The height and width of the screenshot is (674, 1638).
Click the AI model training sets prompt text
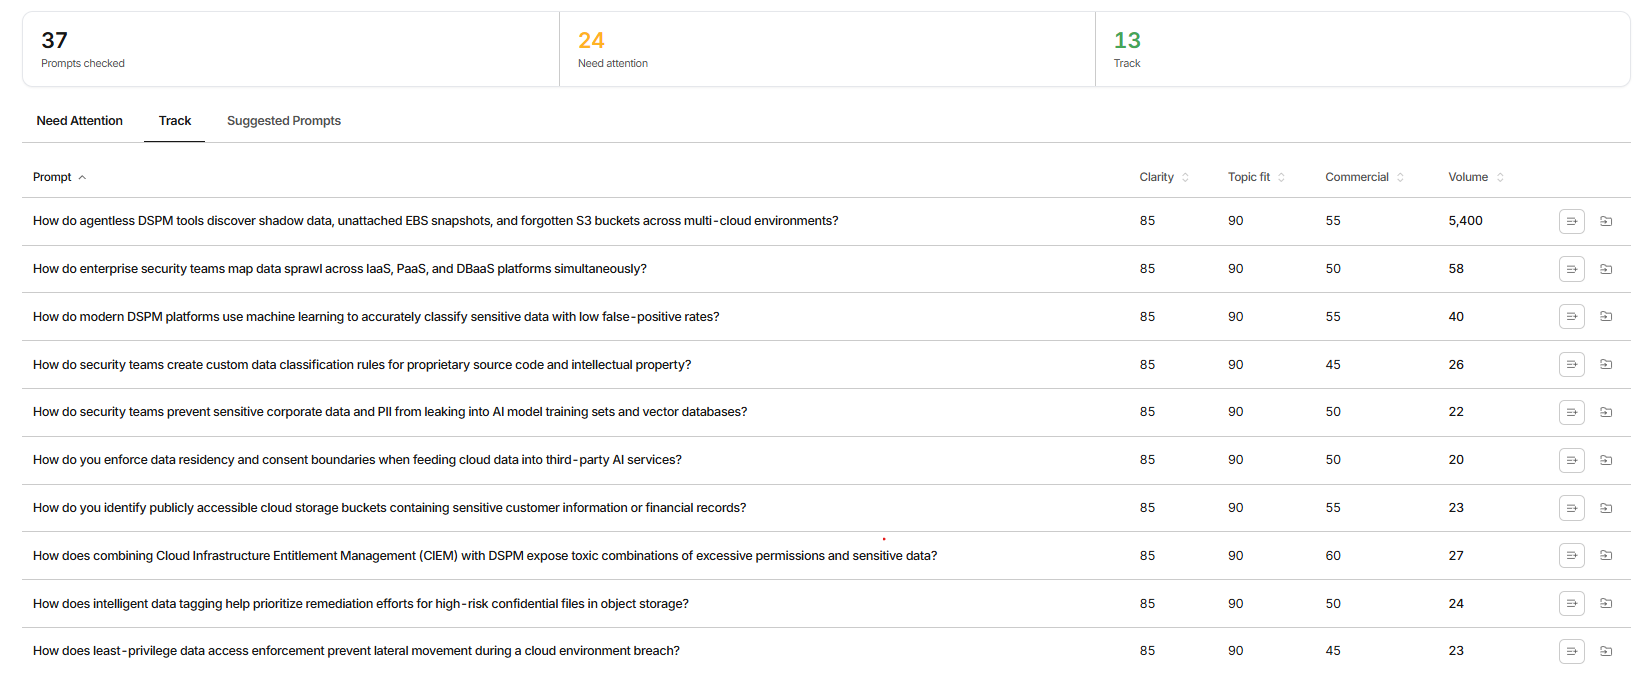390,412
